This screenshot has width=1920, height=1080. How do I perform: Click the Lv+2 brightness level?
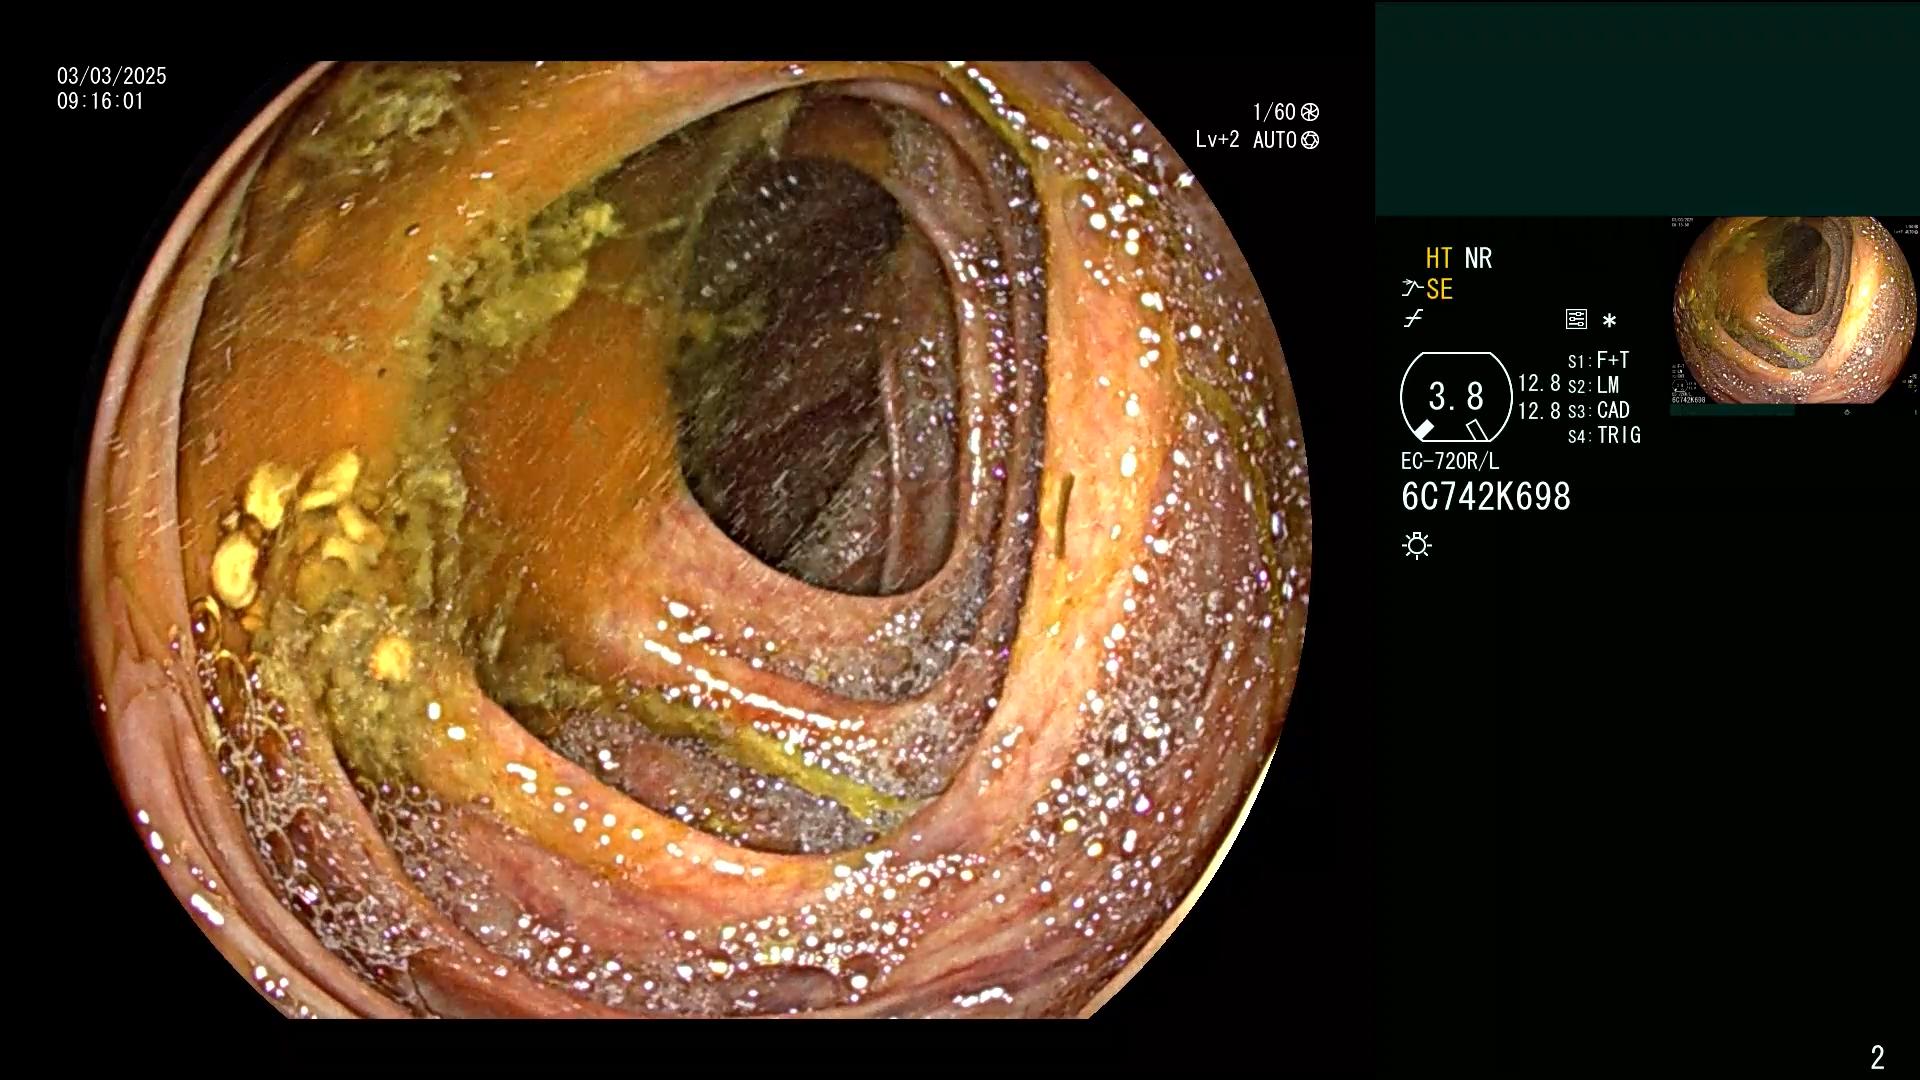(x=1217, y=140)
